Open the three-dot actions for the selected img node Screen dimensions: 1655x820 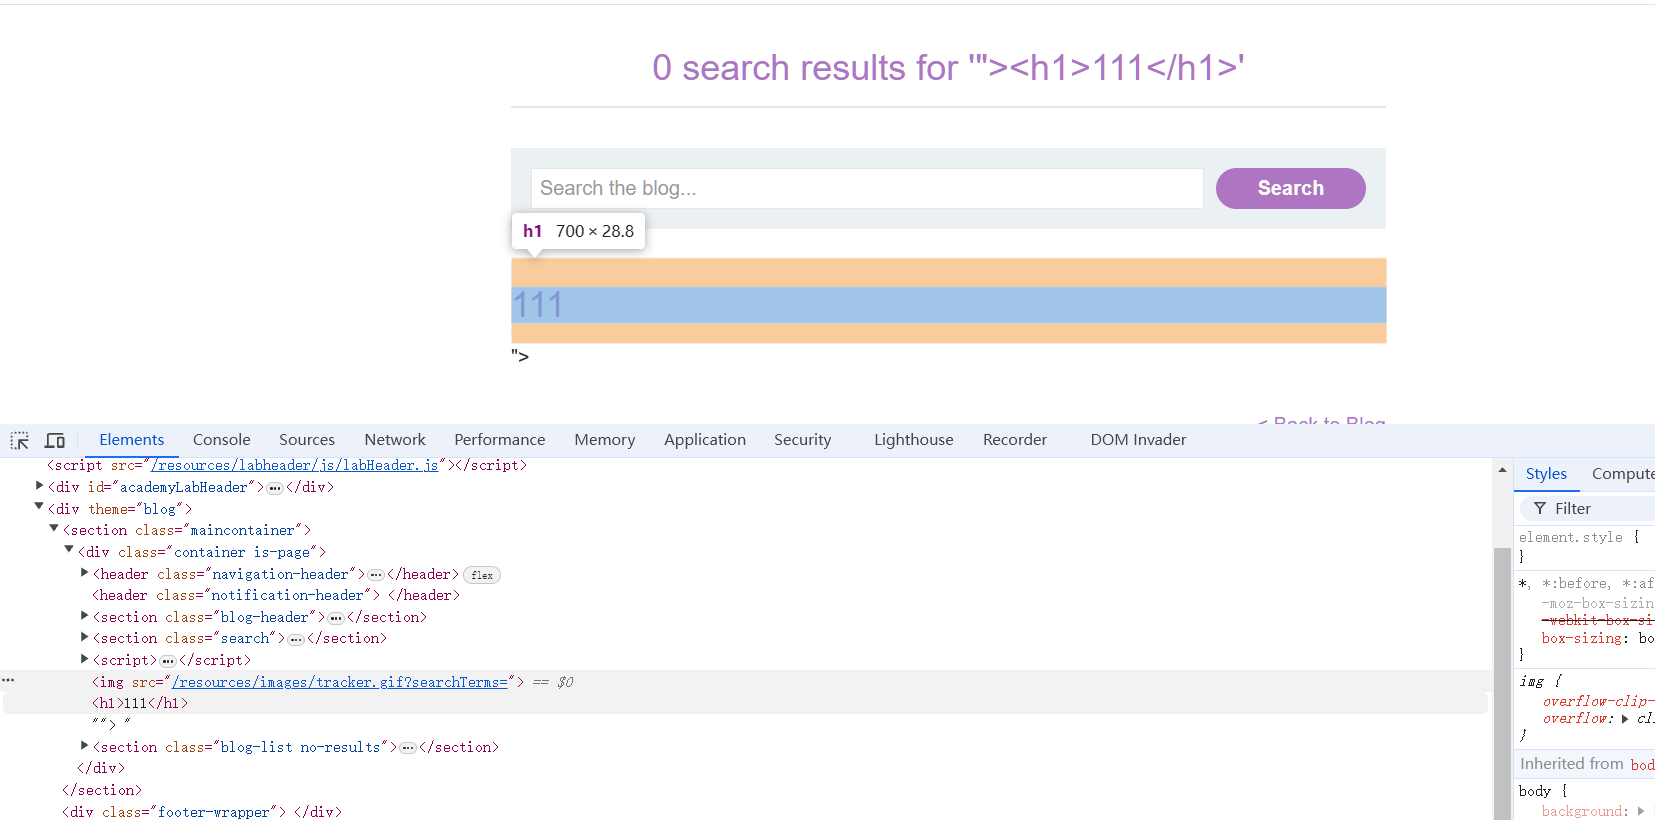pos(9,680)
